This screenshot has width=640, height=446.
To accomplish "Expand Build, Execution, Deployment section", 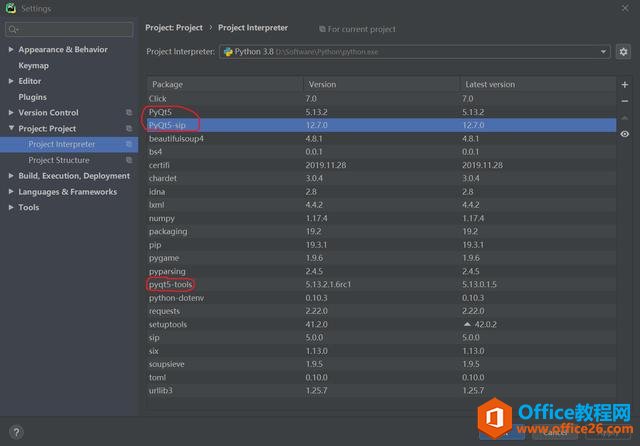I will tap(11, 176).
